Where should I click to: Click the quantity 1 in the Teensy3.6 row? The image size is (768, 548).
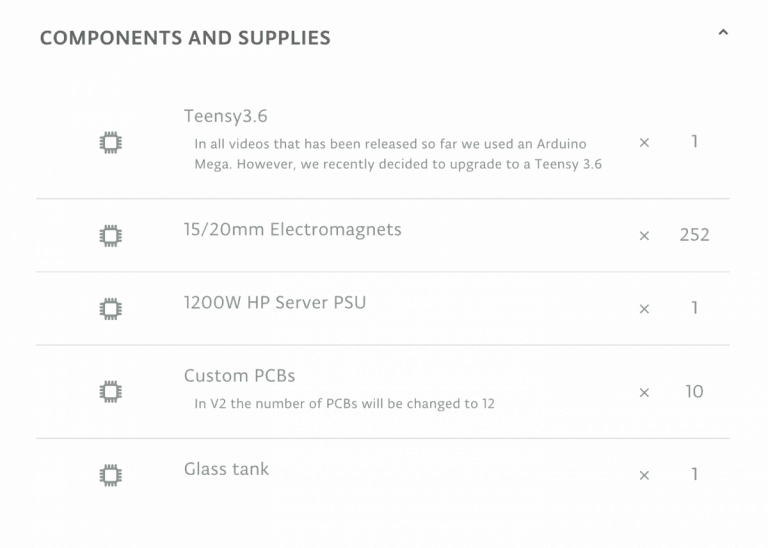pos(694,142)
